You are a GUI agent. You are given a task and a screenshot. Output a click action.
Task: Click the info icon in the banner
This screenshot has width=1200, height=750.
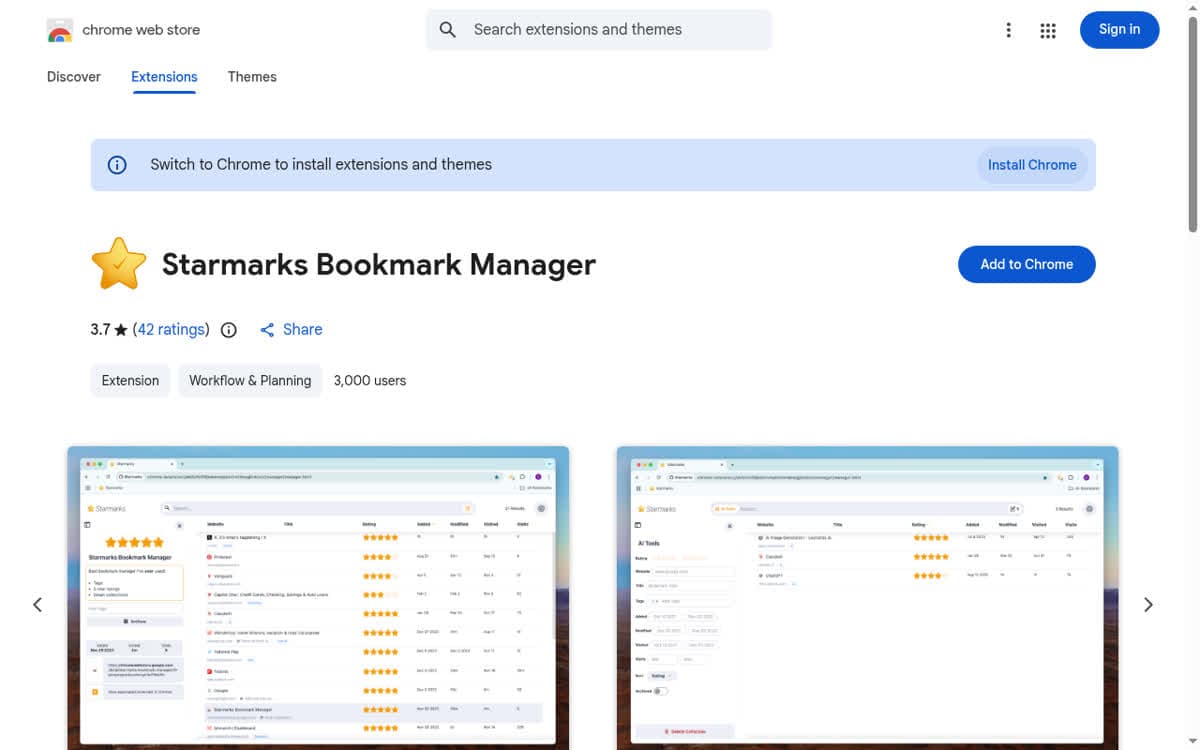tap(117, 165)
